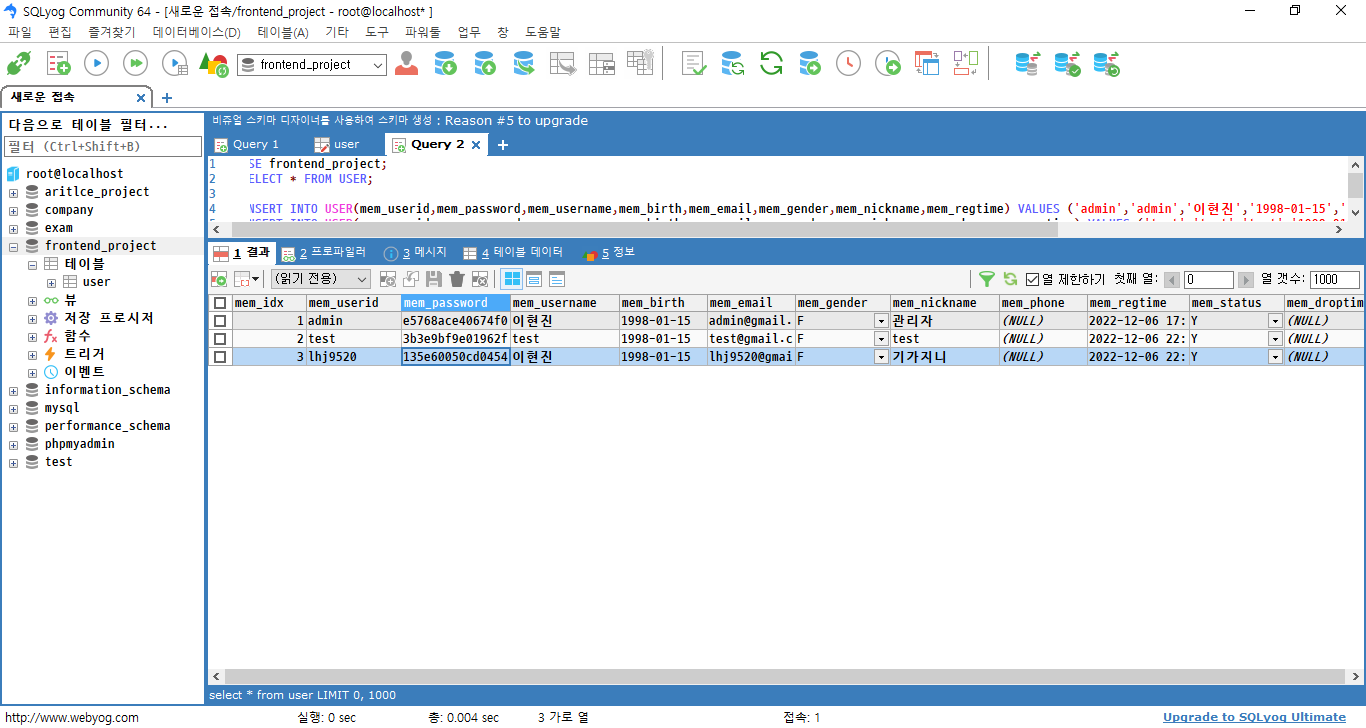Screen dimensions: 1366x728
Task: Expand the mysql database node
Action: (x=14, y=408)
